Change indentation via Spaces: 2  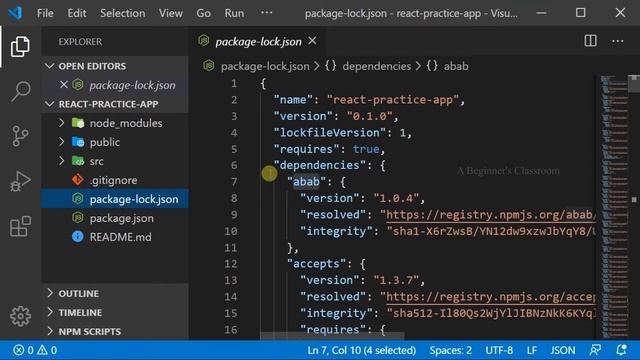[450, 350]
